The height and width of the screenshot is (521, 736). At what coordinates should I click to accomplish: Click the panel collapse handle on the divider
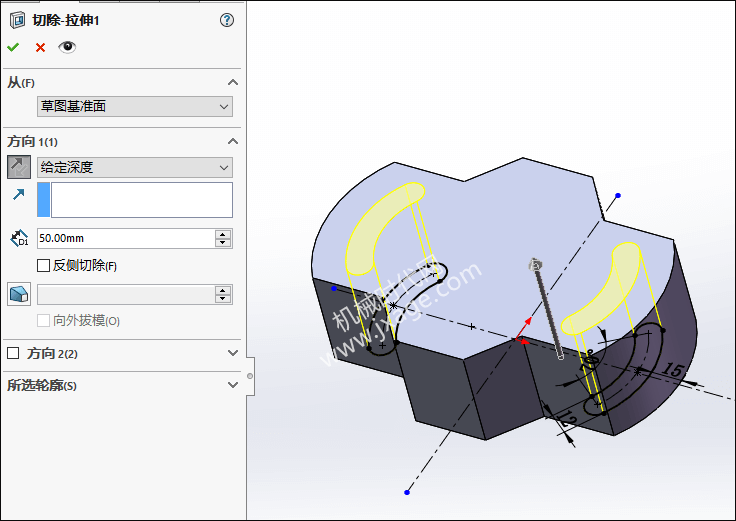click(250, 376)
